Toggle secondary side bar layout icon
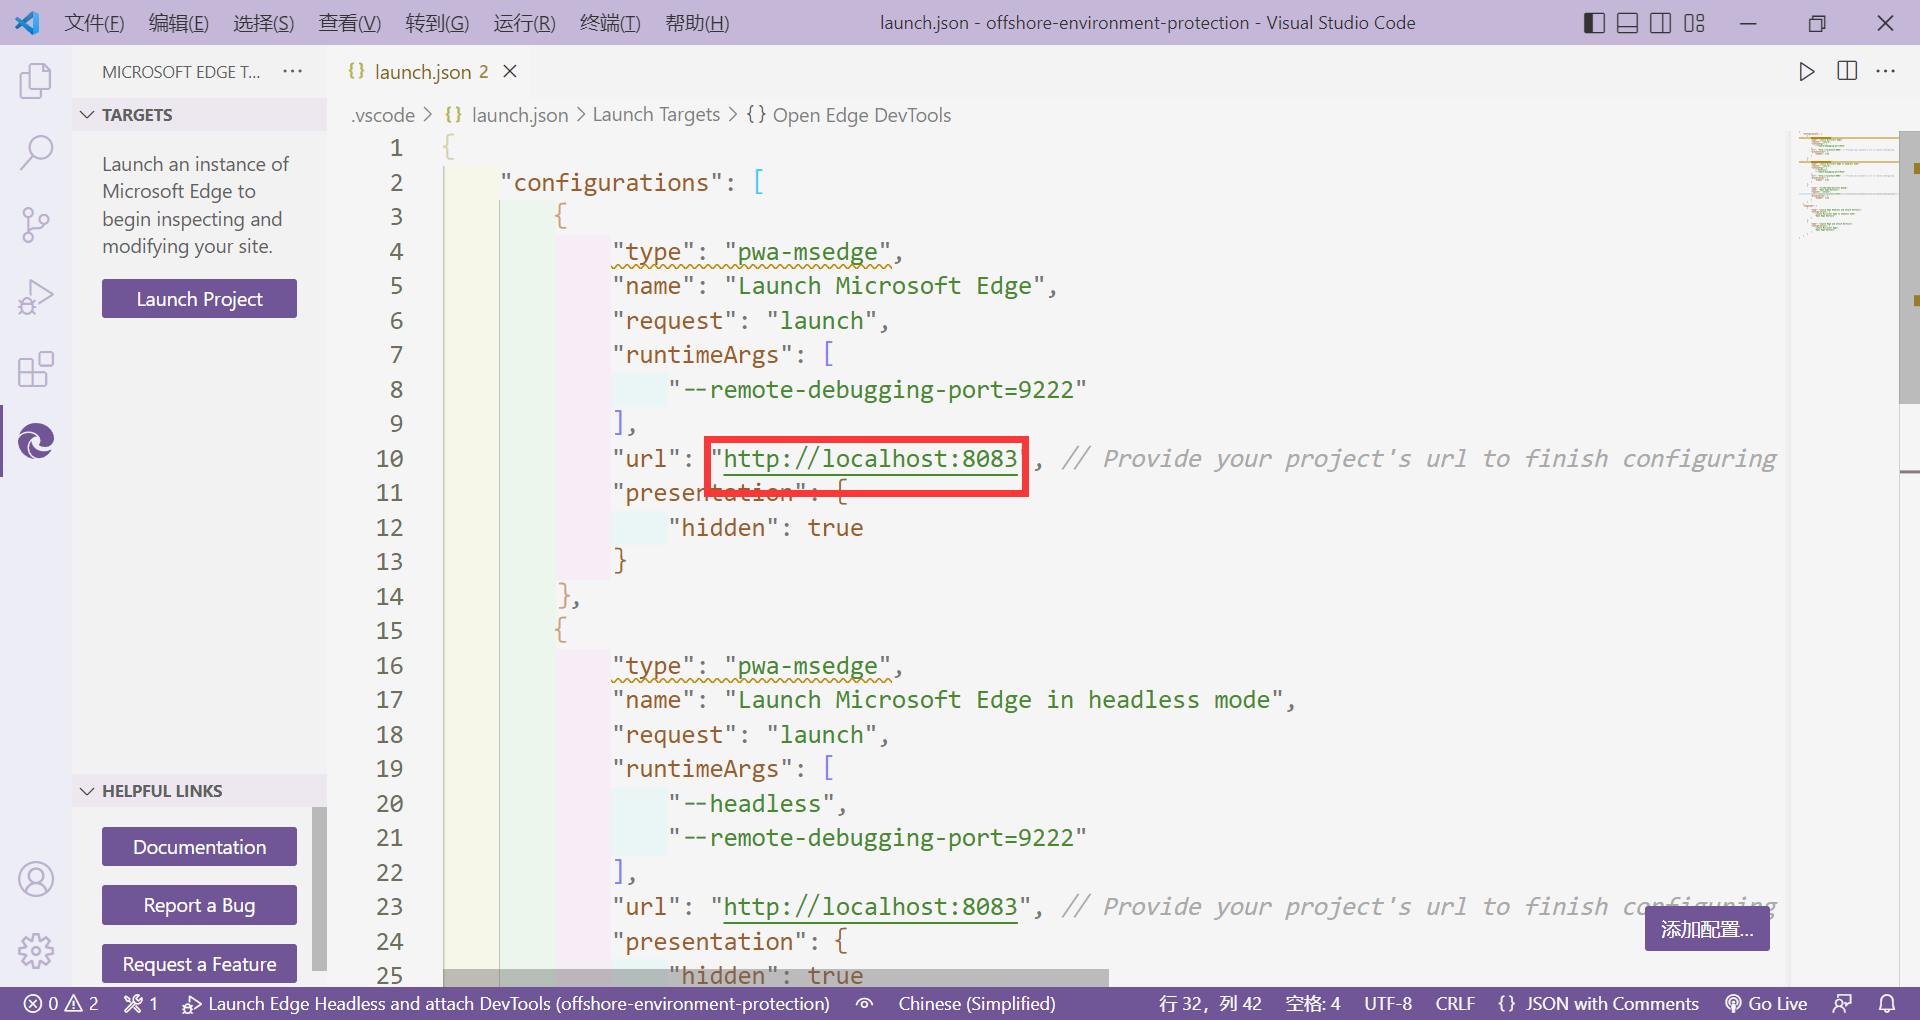Image resolution: width=1920 pixels, height=1020 pixels. [x=1660, y=23]
